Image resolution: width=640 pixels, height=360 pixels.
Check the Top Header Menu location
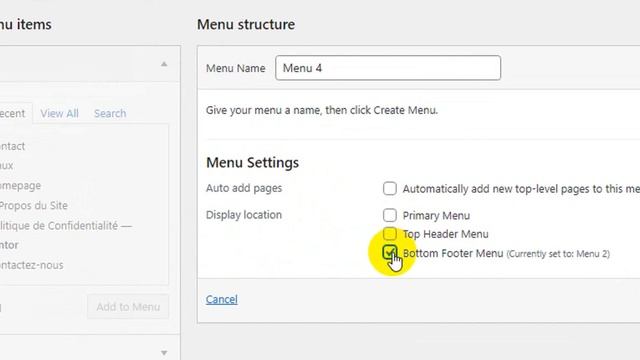point(390,234)
